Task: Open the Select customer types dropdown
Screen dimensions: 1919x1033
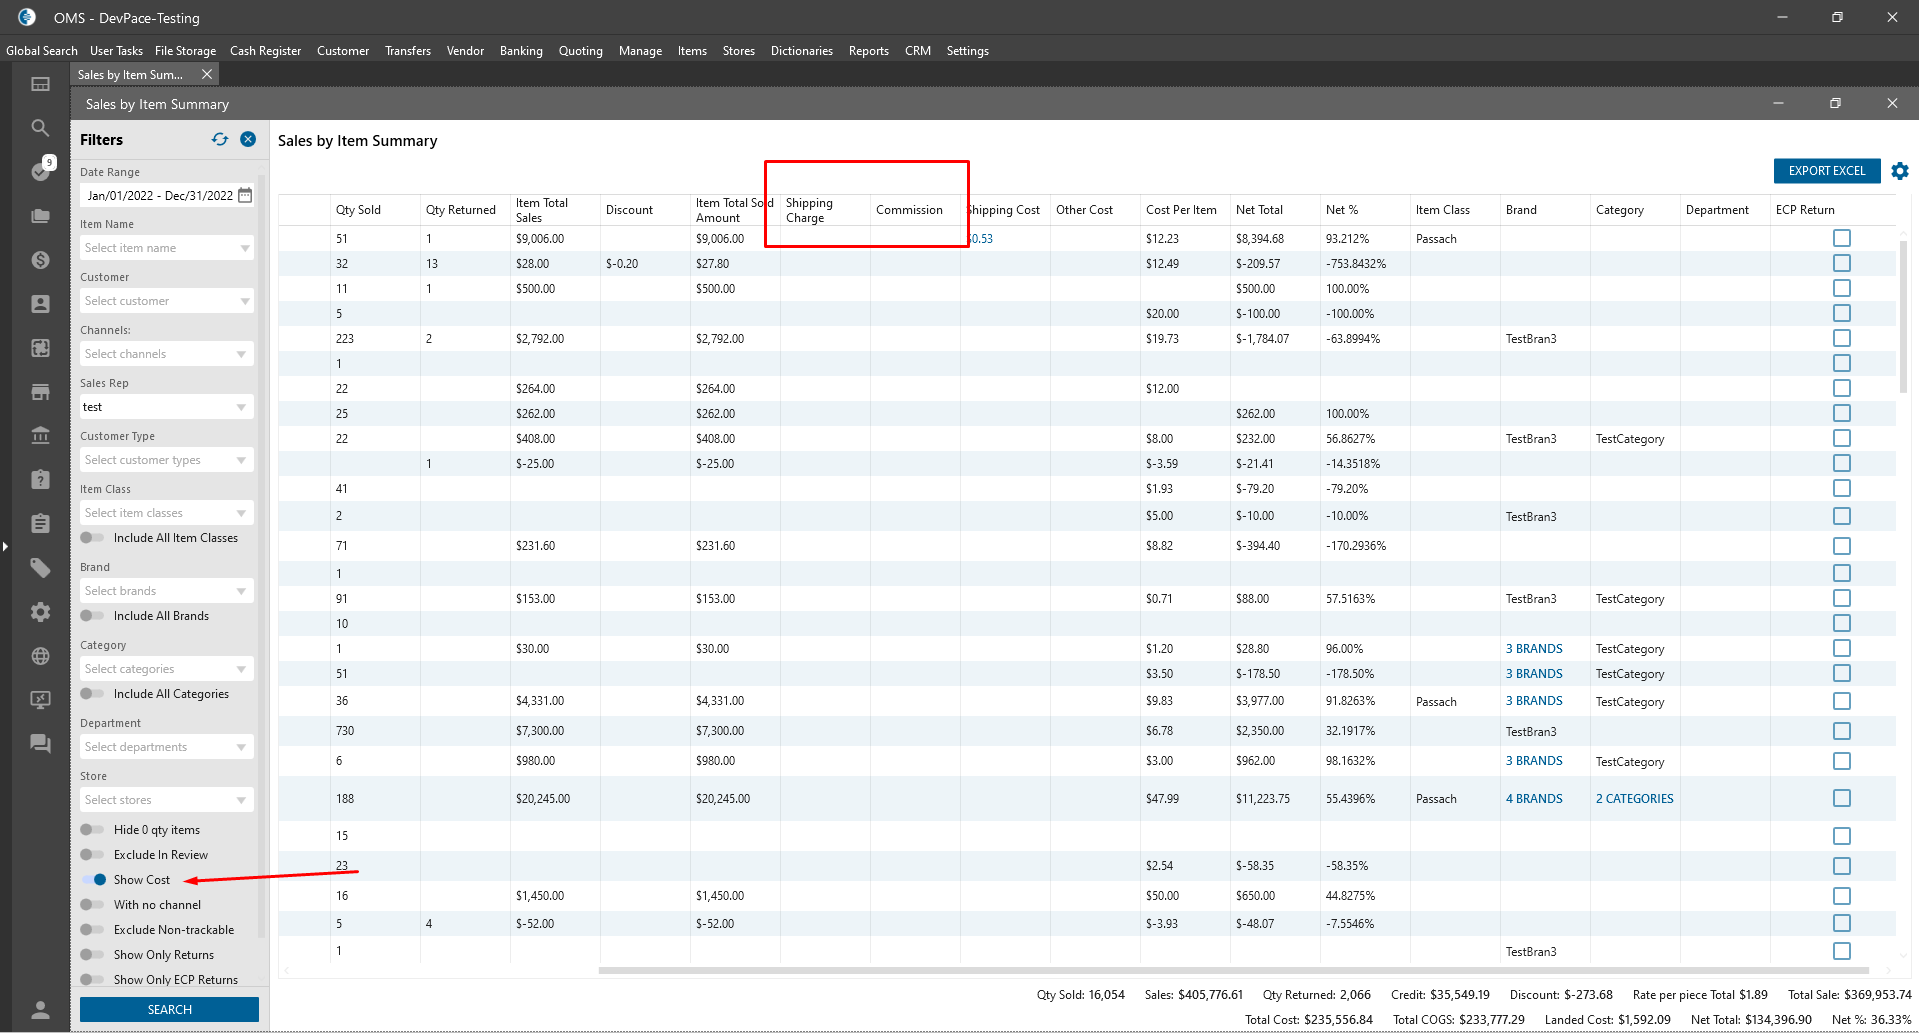Action: coord(166,460)
